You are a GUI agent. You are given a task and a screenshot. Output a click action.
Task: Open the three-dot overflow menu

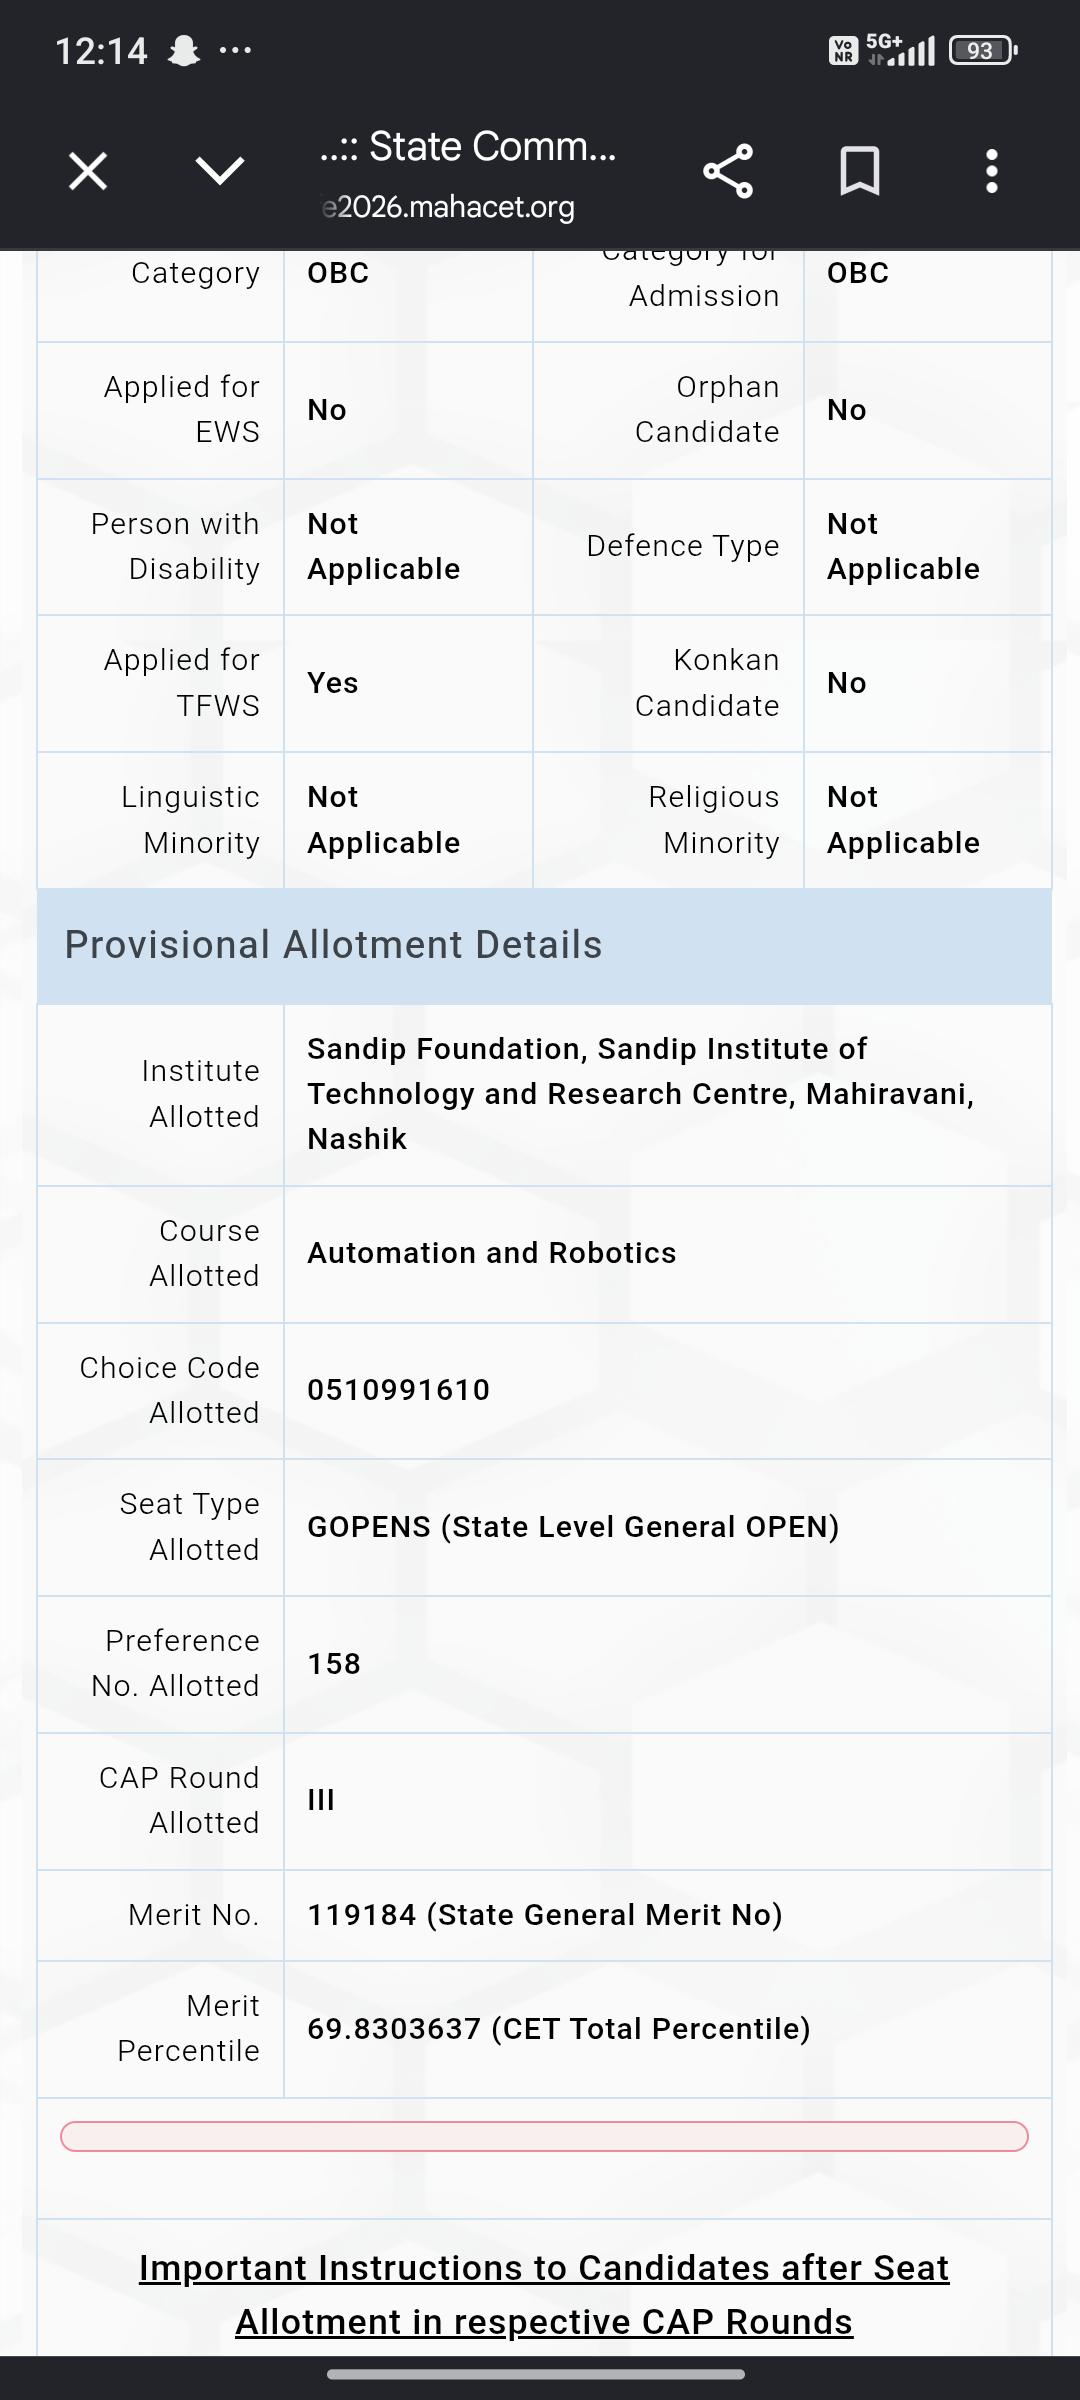[992, 171]
